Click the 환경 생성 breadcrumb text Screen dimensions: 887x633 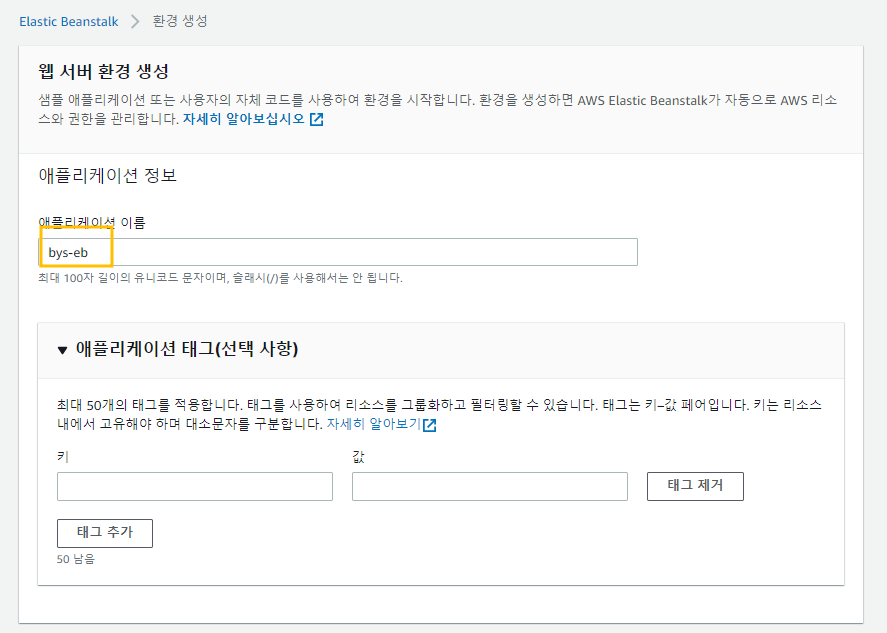click(180, 21)
